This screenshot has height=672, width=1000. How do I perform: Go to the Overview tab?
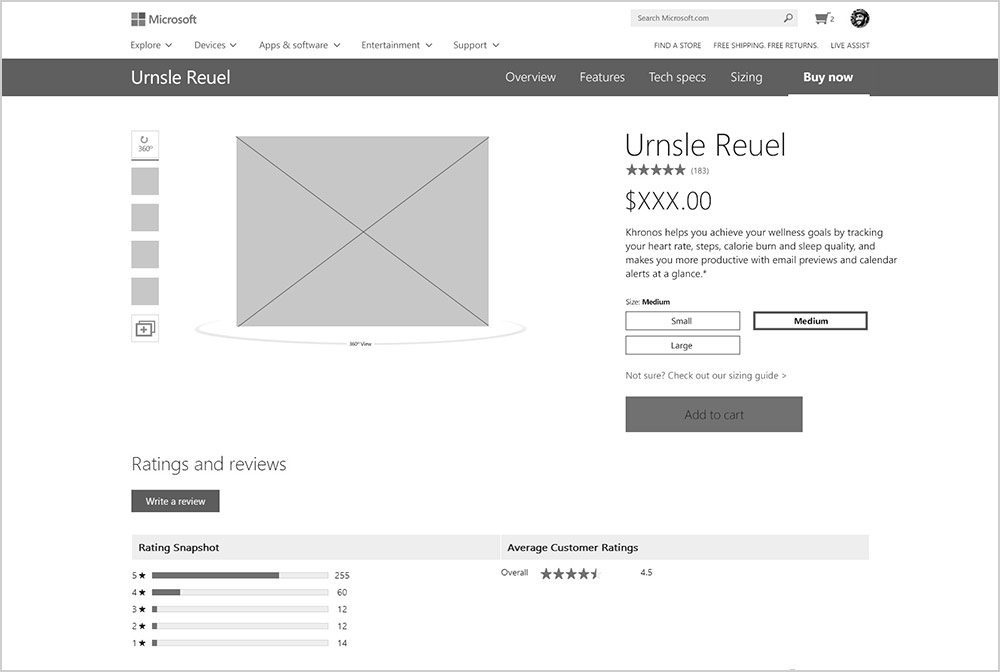(x=531, y=77)
